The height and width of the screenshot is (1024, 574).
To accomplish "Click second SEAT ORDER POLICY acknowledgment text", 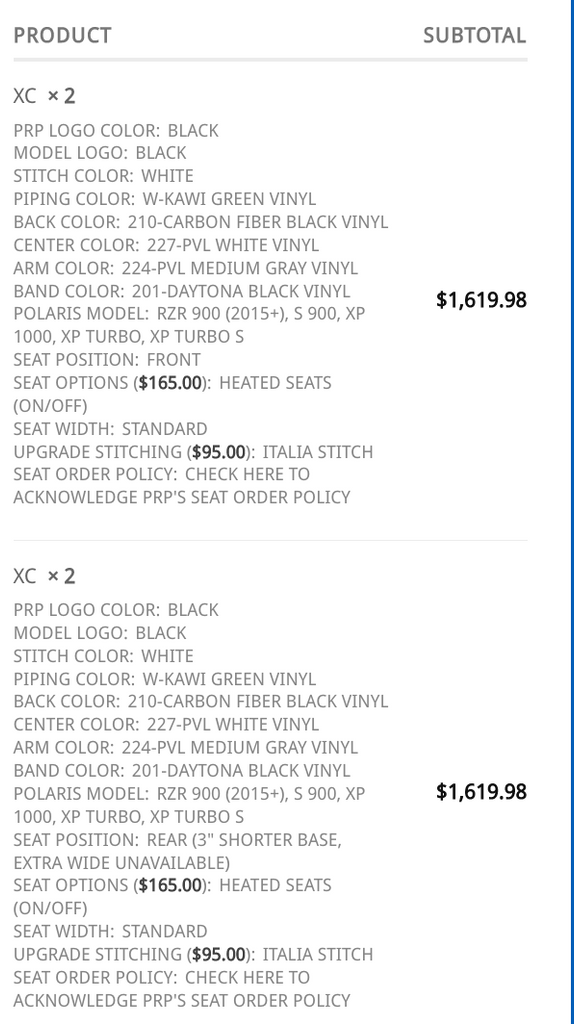I will (182, 989).
